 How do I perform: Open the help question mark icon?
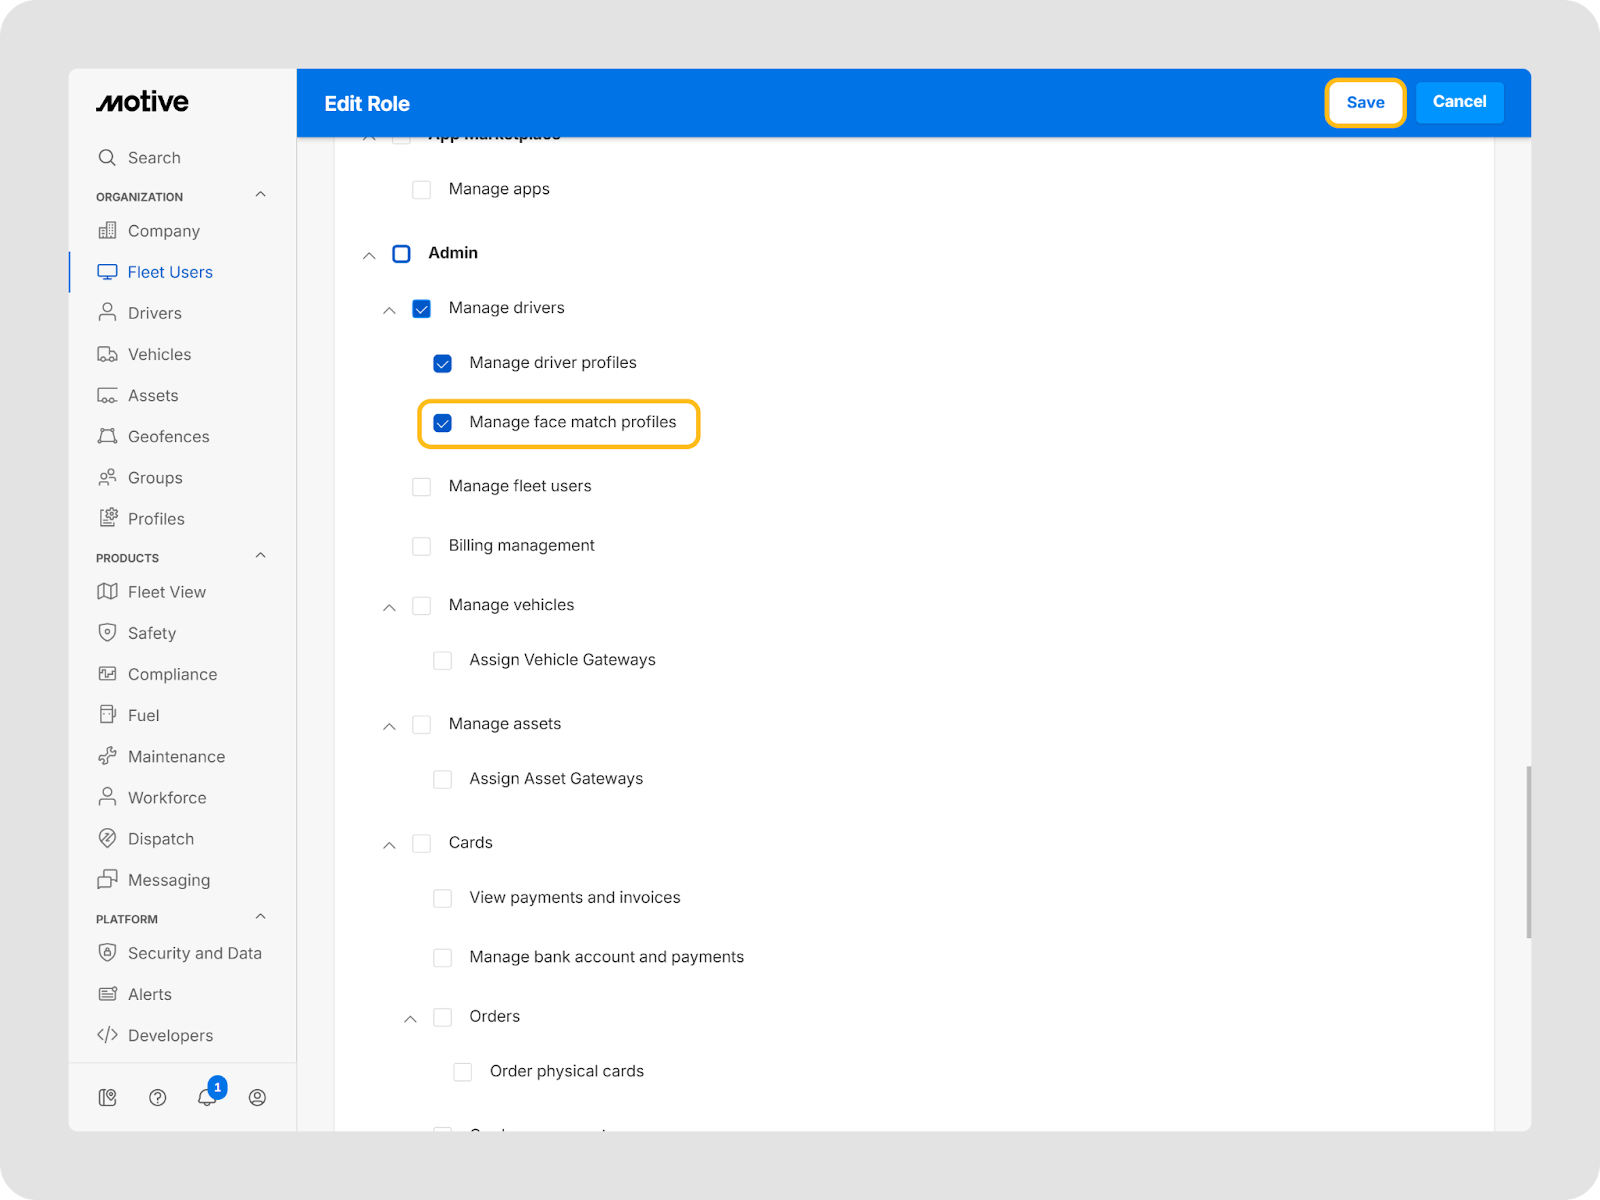157,1097
